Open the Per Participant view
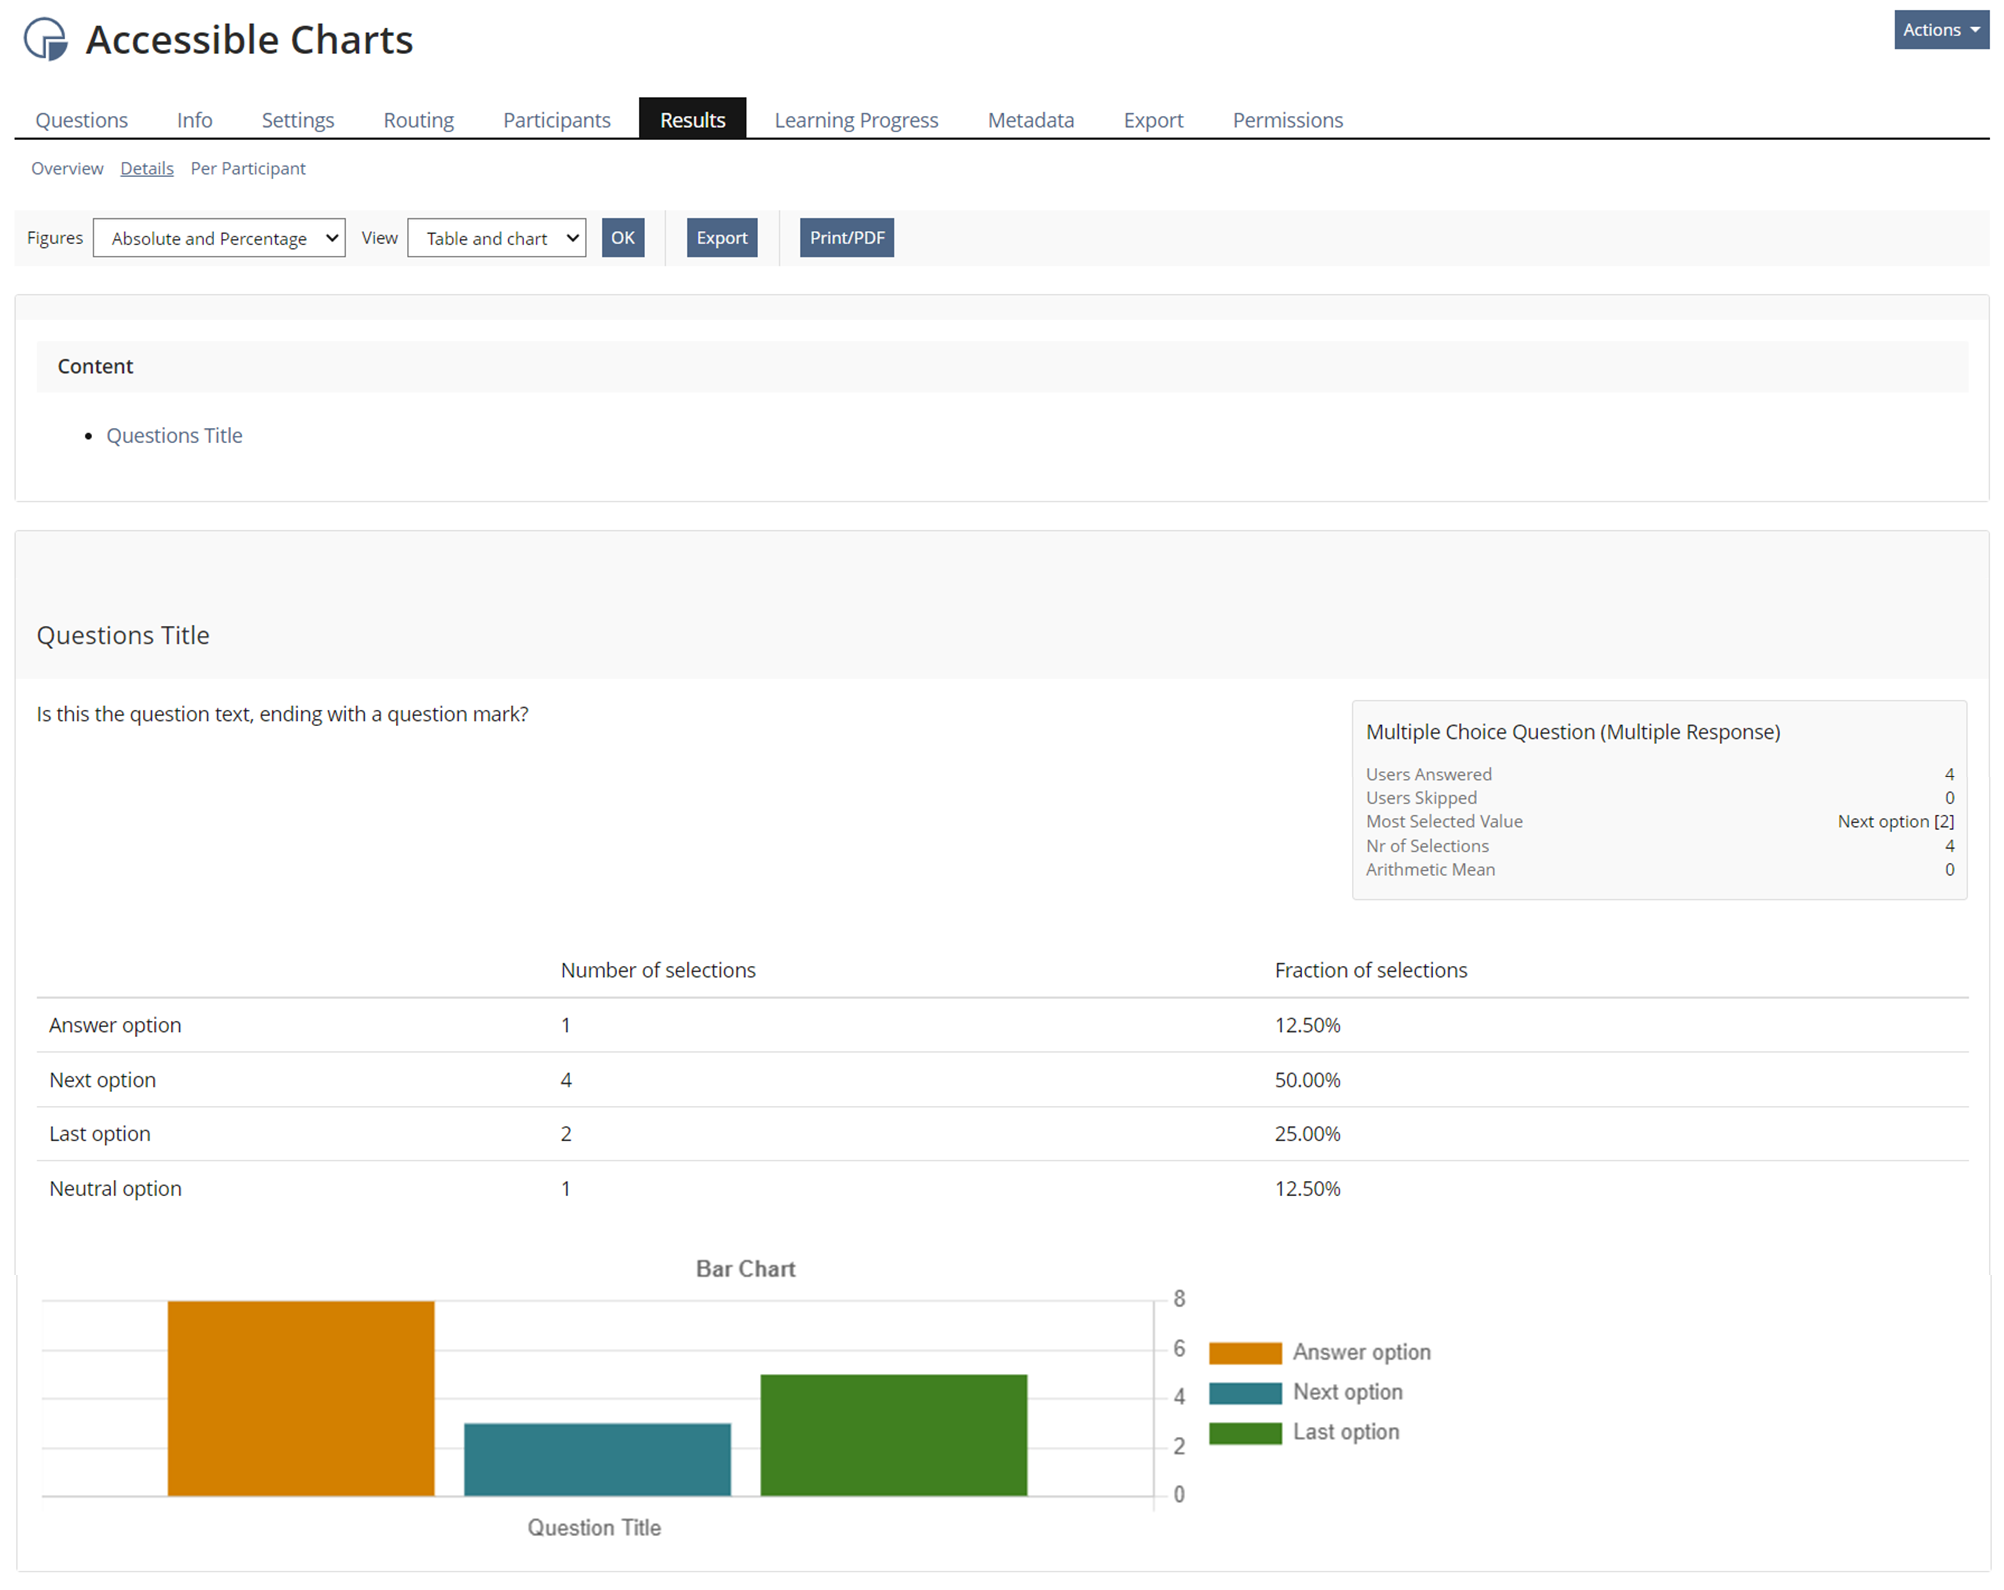 coord(247,168)
